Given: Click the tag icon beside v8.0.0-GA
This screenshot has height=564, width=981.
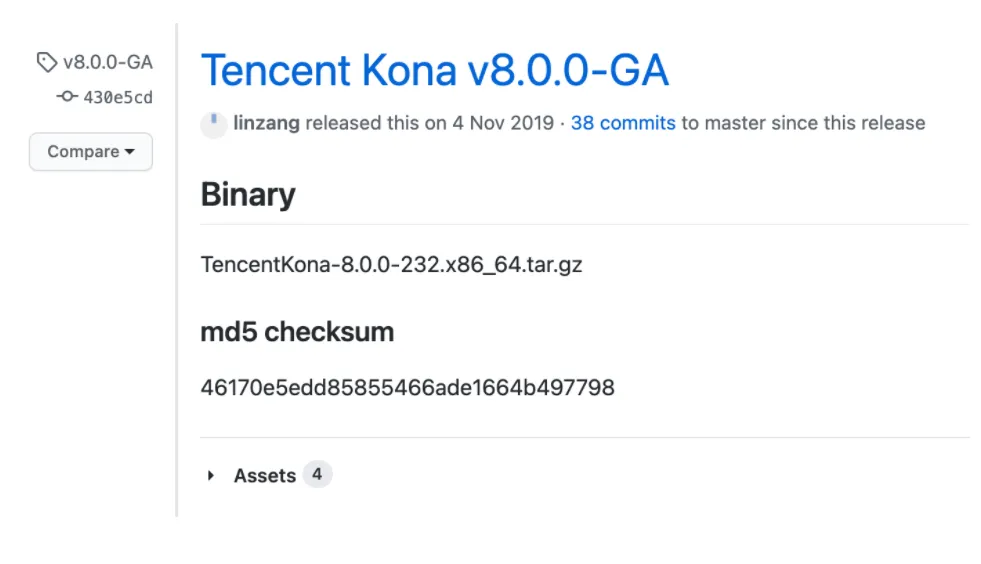Looking at the screenshot, I should 46,62.
